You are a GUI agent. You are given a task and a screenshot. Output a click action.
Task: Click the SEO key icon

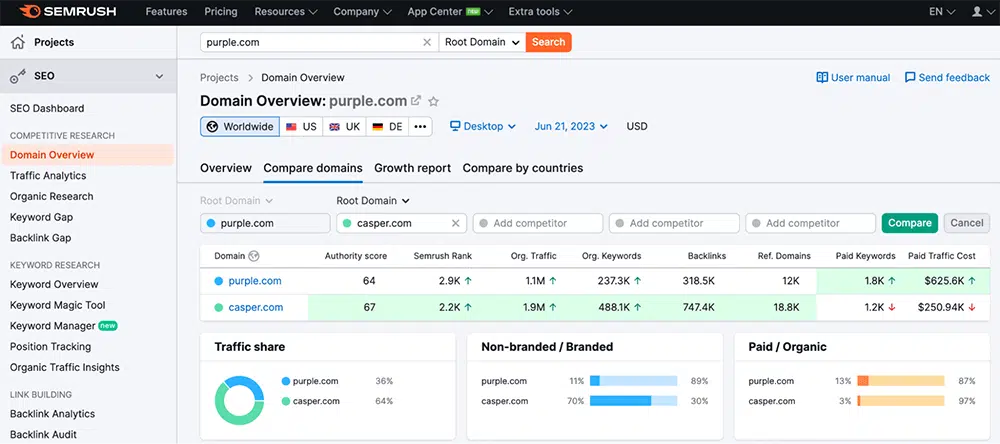click(18, 76)
